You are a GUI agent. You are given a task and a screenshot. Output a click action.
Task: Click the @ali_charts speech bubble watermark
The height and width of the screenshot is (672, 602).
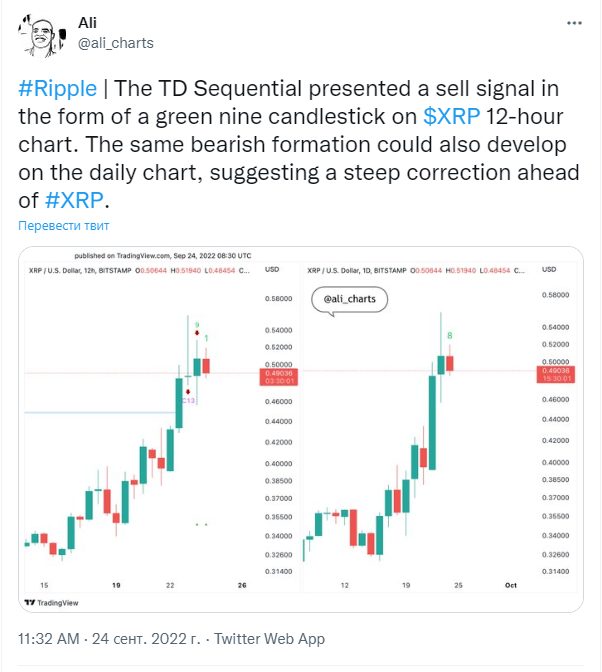click(x=349, y=300)
